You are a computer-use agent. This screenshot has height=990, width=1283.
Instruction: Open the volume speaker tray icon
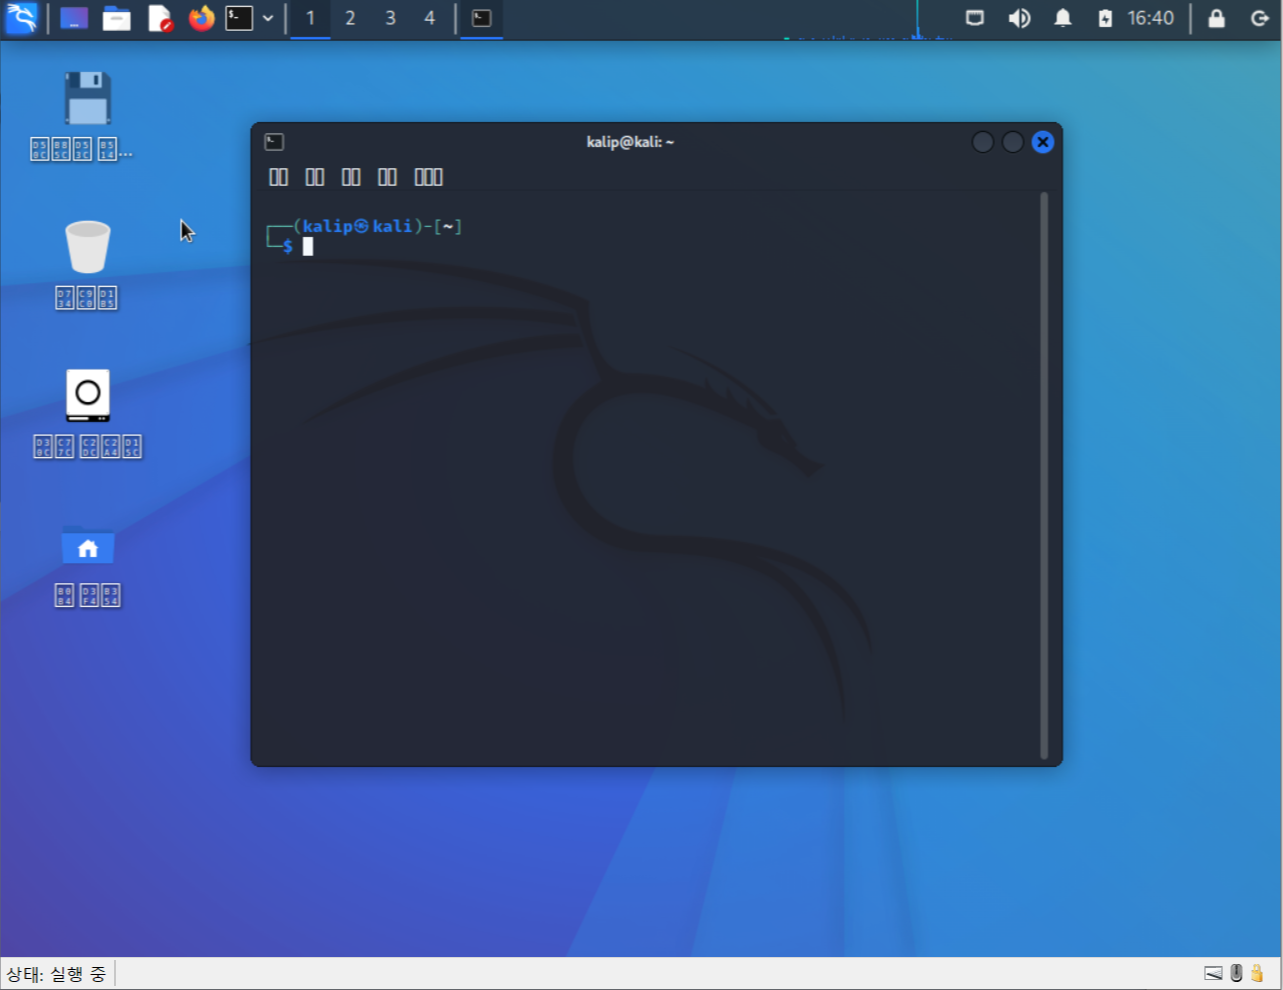tap(1019, 18)
